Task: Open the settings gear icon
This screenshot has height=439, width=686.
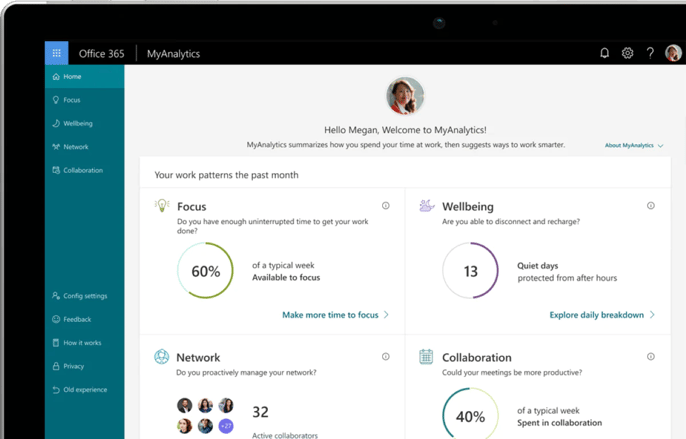Action: pos(627,53)
